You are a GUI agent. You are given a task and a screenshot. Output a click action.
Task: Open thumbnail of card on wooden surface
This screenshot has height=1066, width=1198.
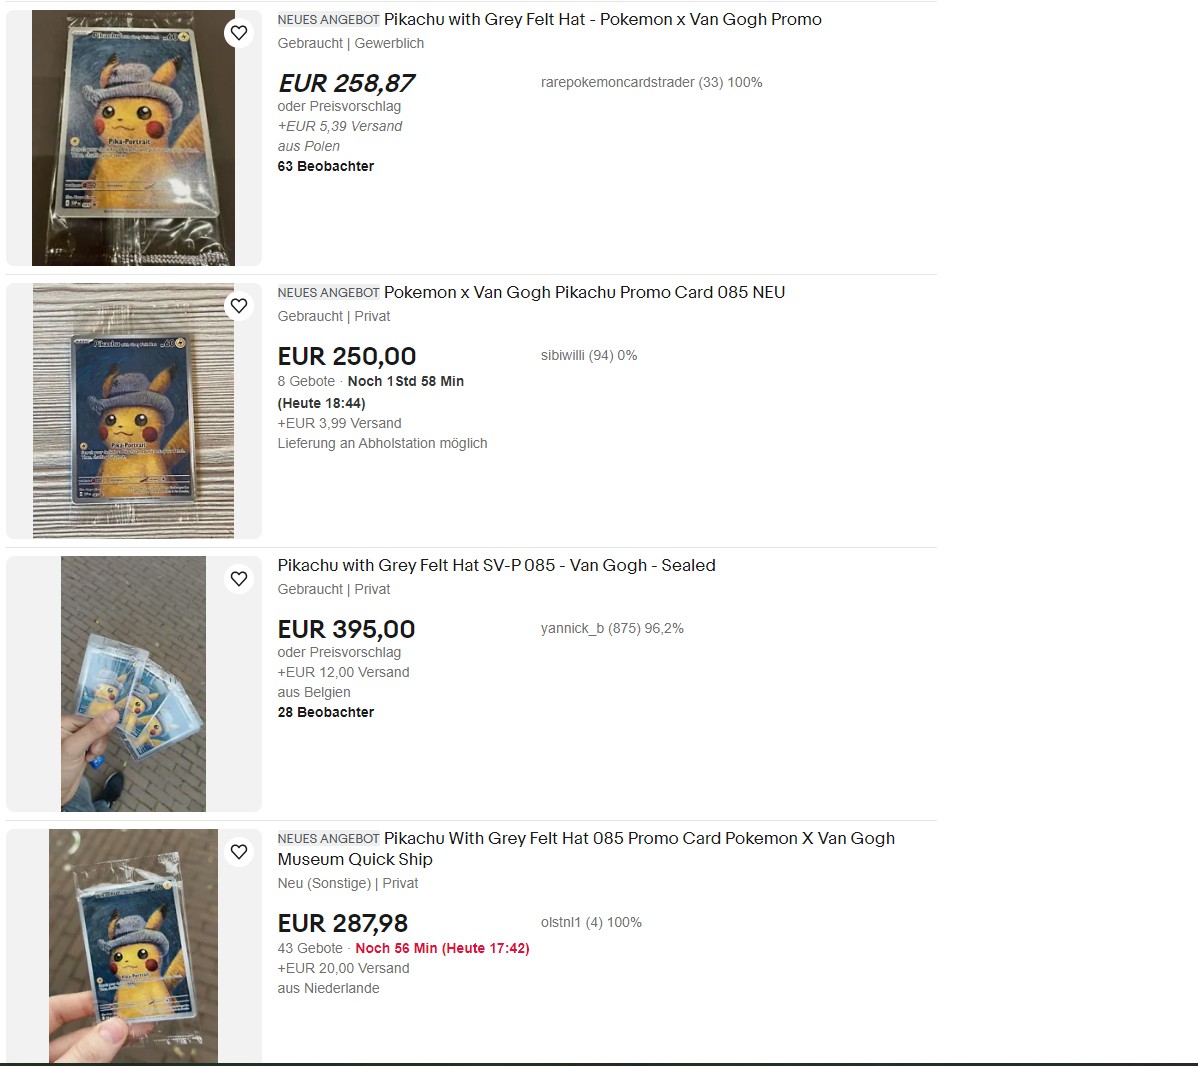tap(134, 411)
